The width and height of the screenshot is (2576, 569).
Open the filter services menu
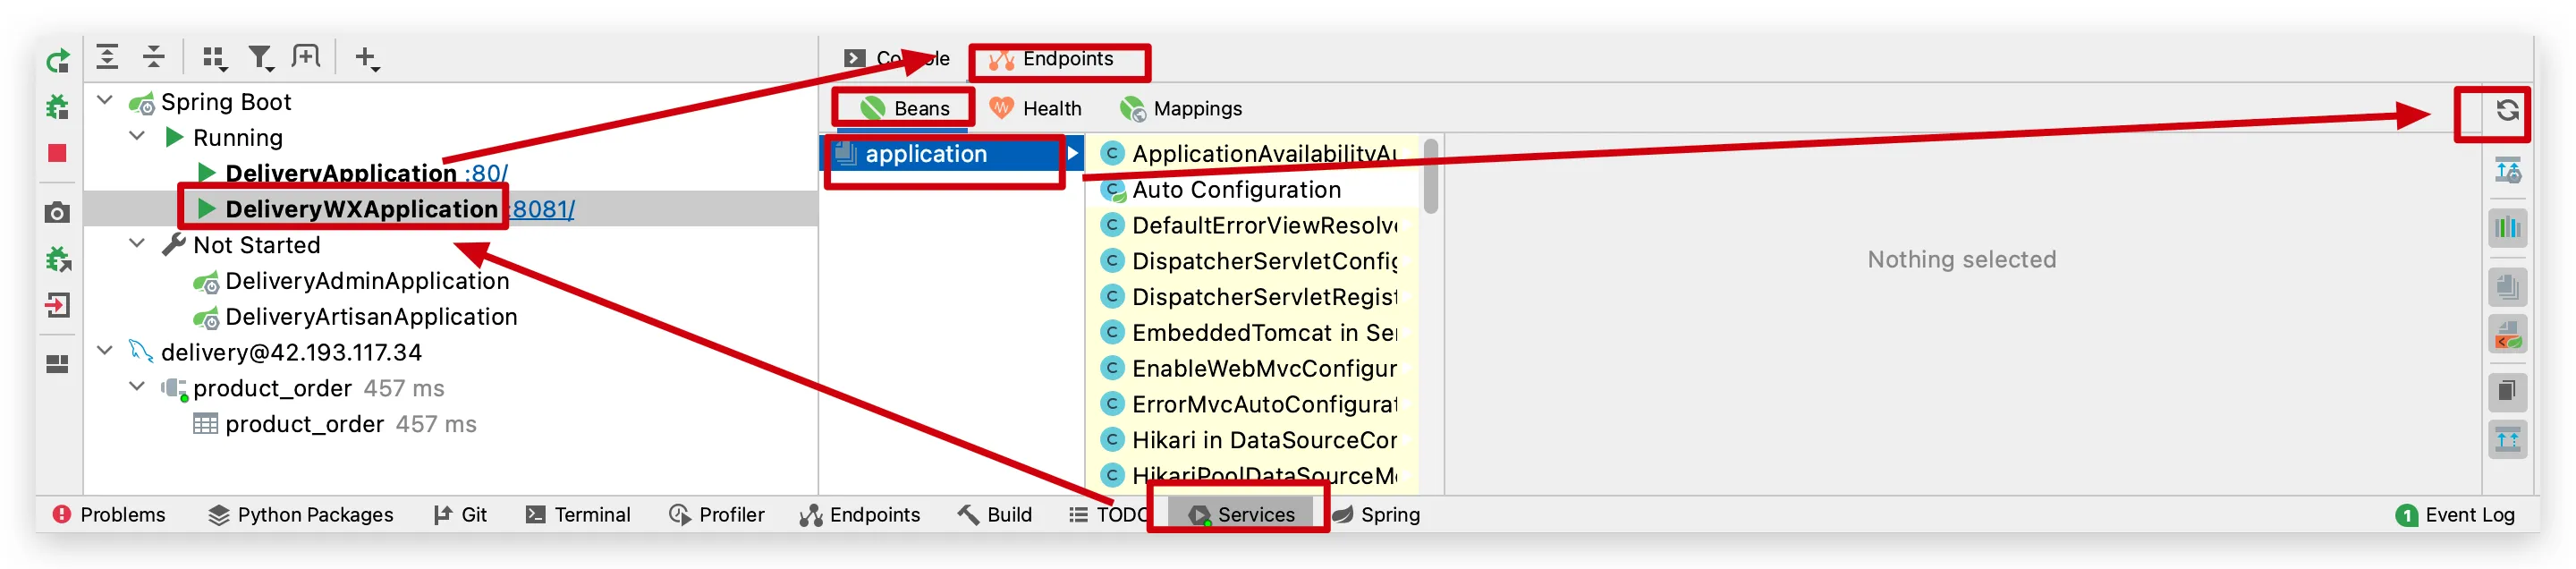click(x=261, y=58)
